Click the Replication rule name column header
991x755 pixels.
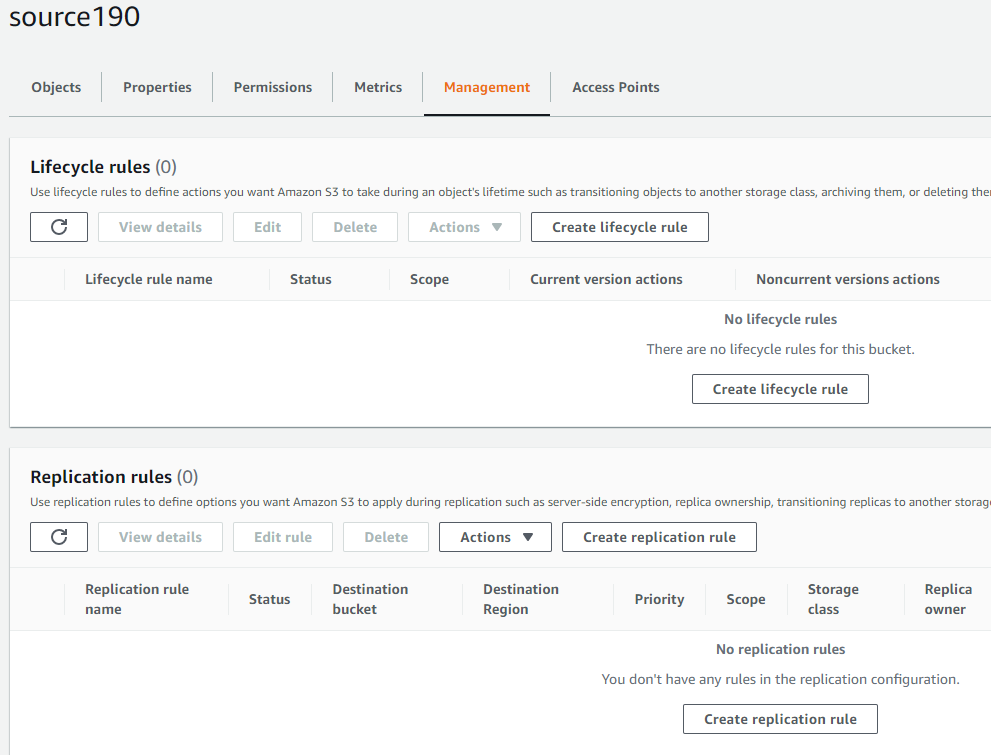(137, 599)
